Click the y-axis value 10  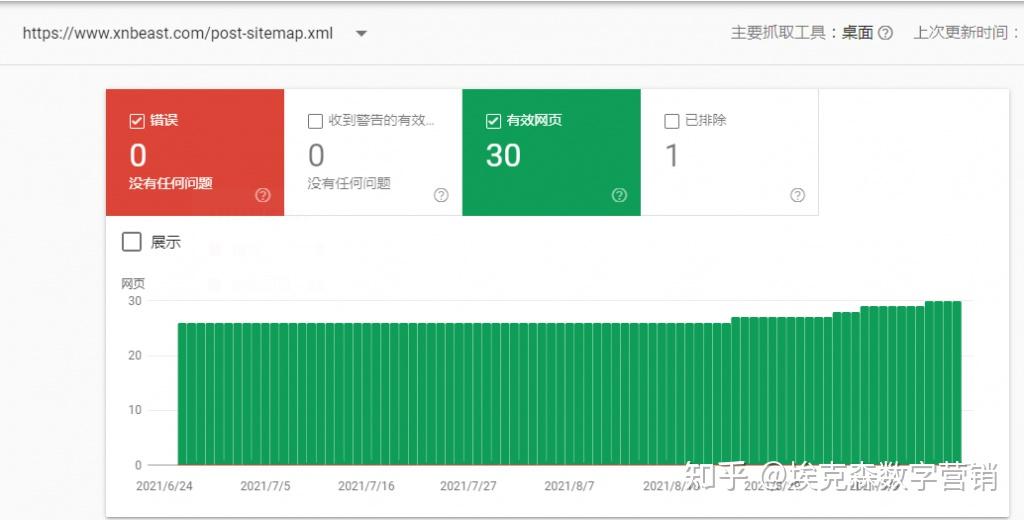click(x=135, y=410)
